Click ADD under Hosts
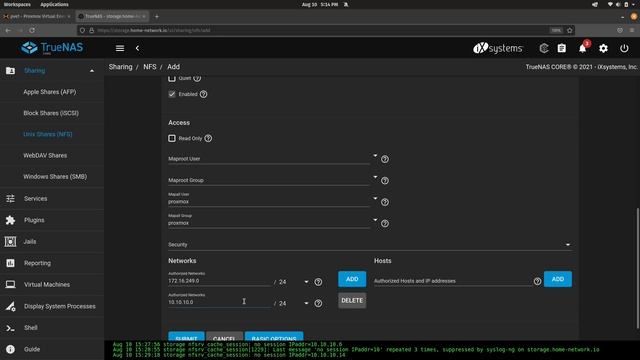 558,279
